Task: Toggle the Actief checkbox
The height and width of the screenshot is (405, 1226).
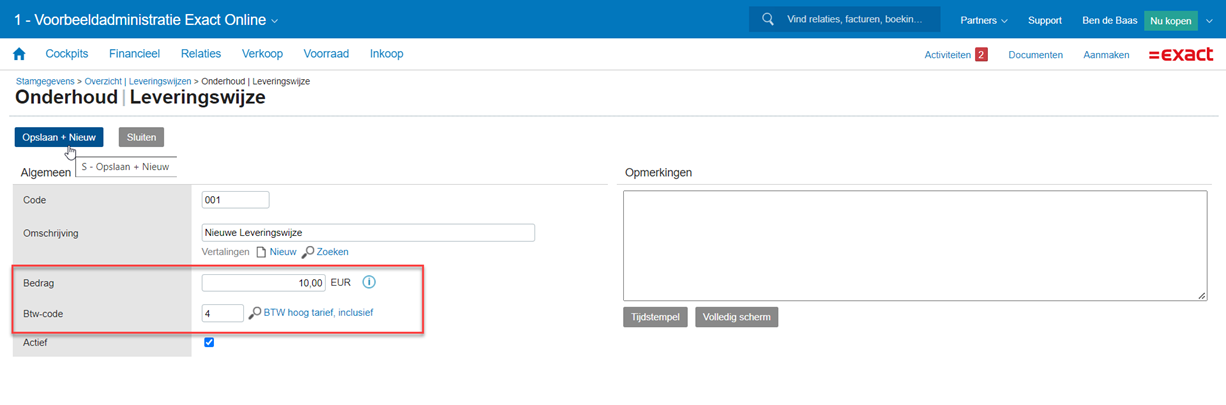Action: click(209, 342)
